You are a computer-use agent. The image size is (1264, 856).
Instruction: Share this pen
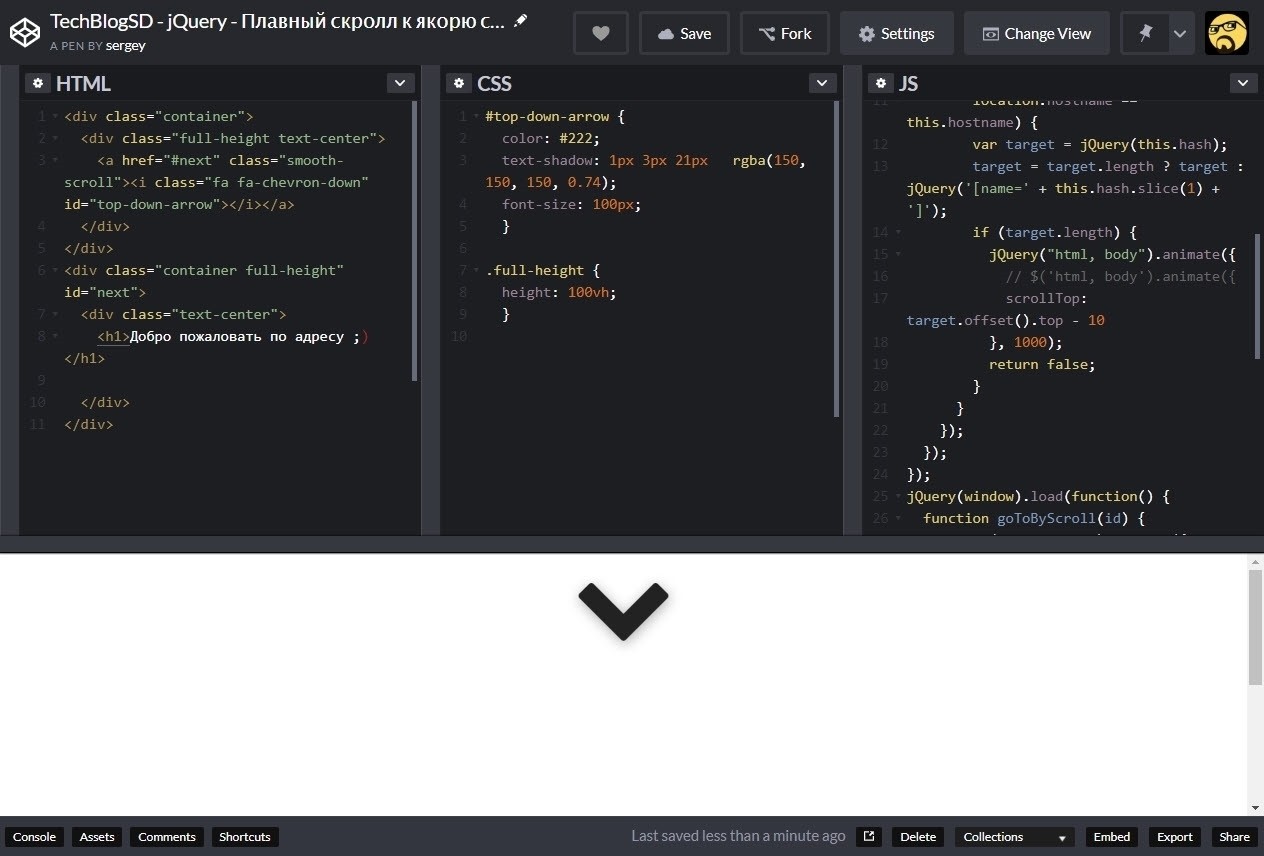click(x=1234, y=837)
